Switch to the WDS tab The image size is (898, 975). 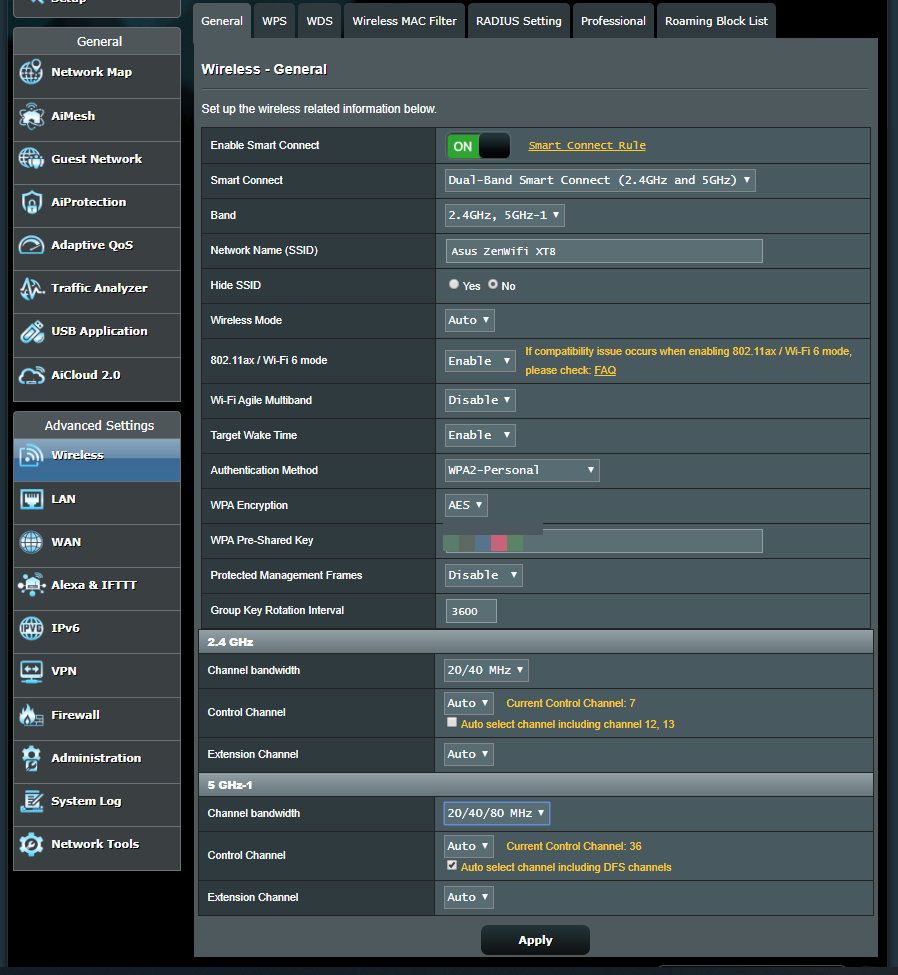click(x=320, y=21)
